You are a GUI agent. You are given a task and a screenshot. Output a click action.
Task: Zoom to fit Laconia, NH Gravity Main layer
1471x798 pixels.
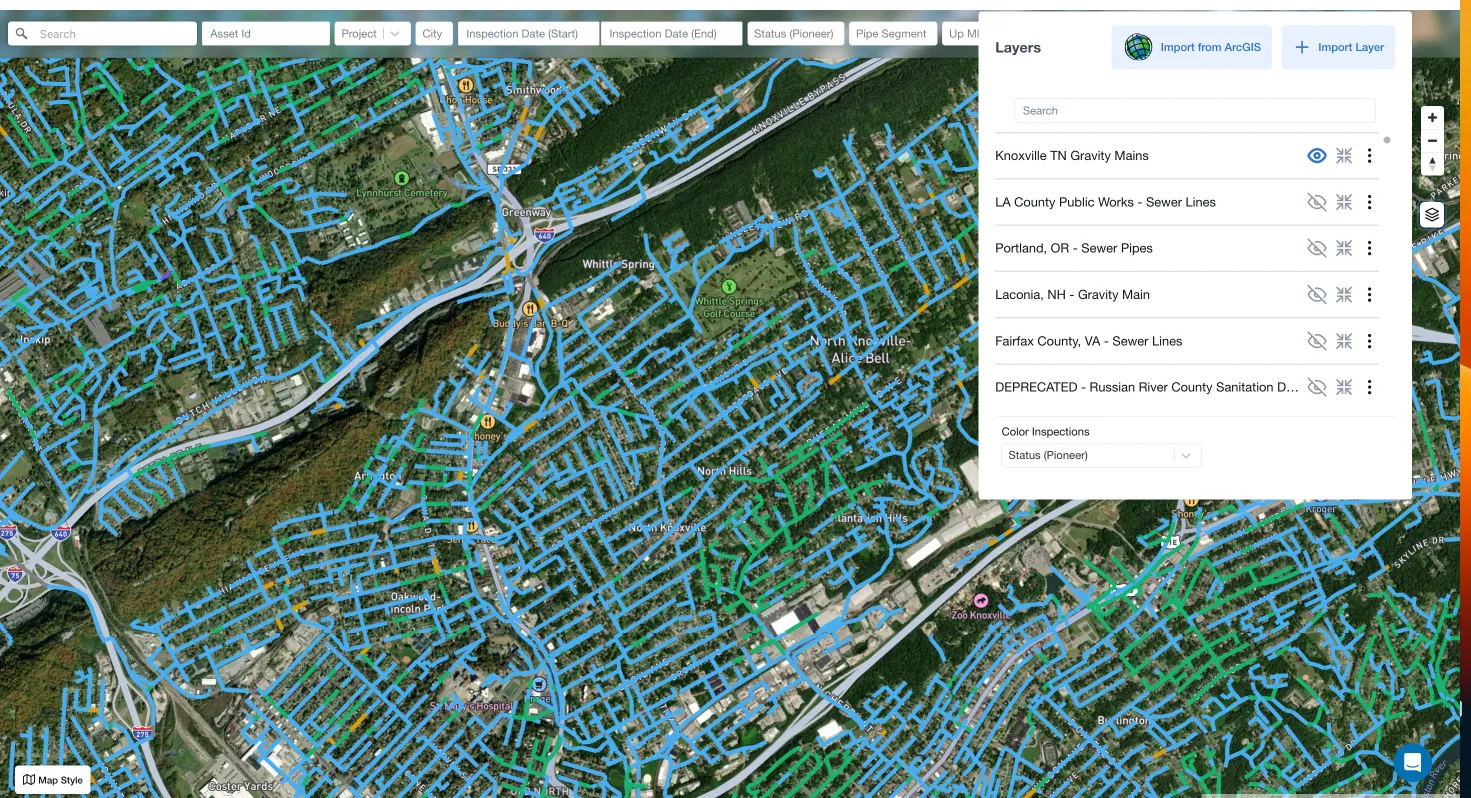(1344, 295)
